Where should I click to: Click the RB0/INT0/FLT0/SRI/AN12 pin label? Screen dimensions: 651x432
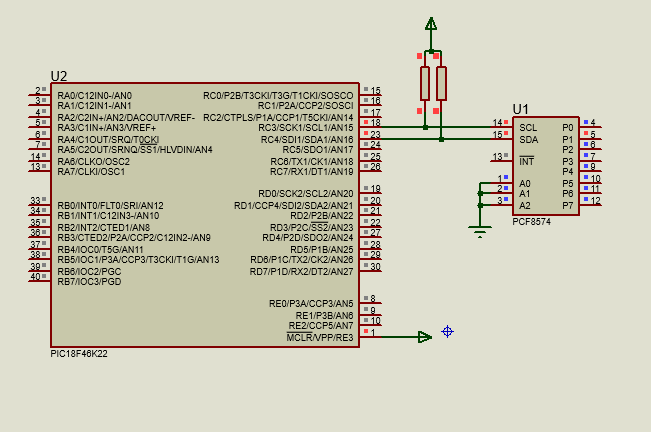(110, 206)
